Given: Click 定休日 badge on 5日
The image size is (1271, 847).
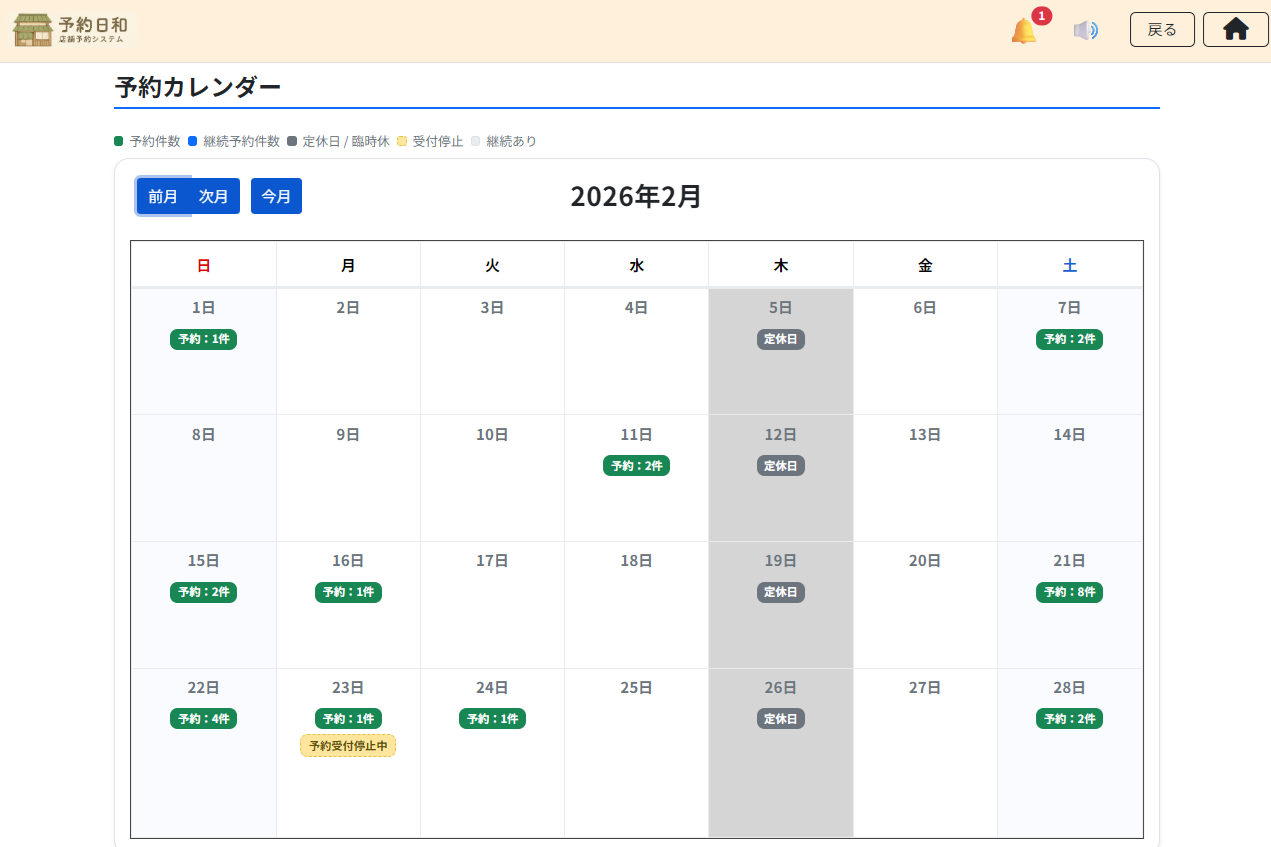Looking at the screenshot, I should click(x=781, y=339).
